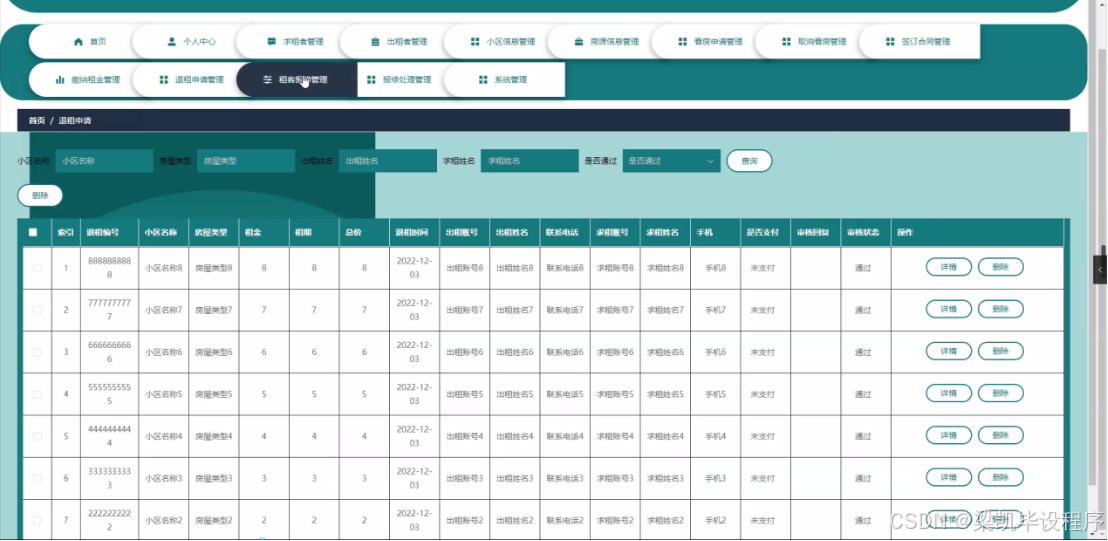This screenshot has height=541, width=1108.
Task: Click the cell 求租账号2
Action: [x=615, y=521]
